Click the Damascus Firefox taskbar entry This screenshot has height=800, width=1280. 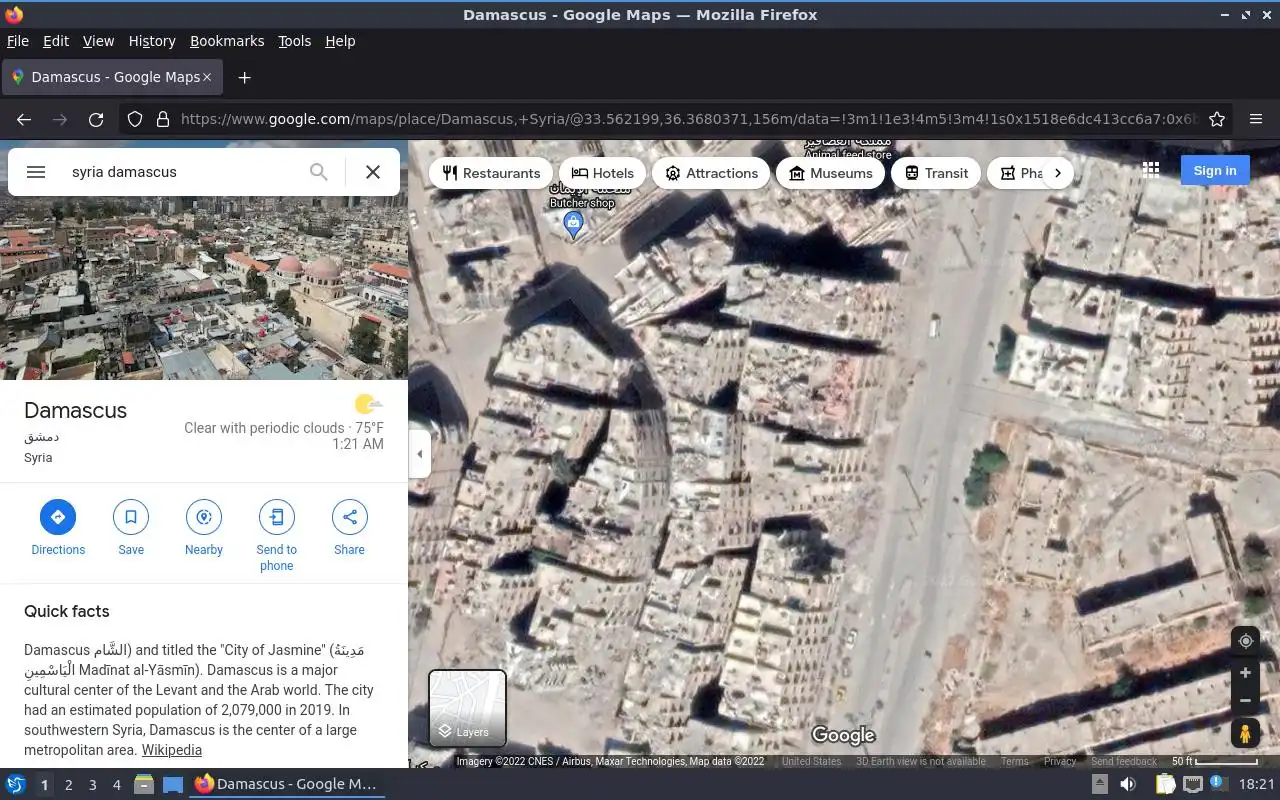286,784
